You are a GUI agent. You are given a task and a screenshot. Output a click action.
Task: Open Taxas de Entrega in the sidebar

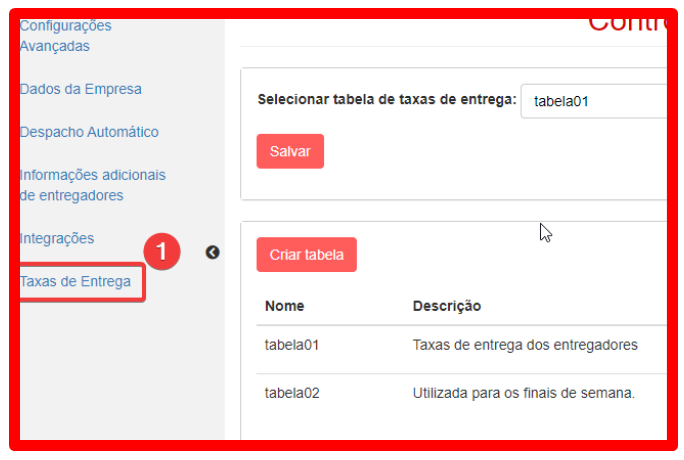76,282
